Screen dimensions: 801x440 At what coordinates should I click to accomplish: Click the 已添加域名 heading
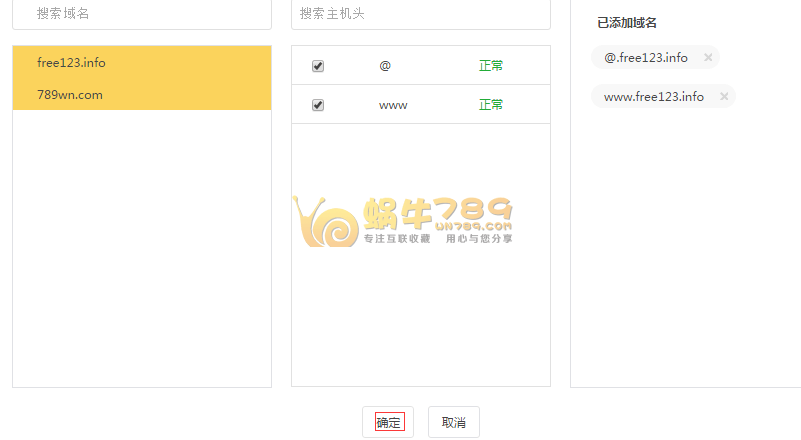click(x=626, y=23)
